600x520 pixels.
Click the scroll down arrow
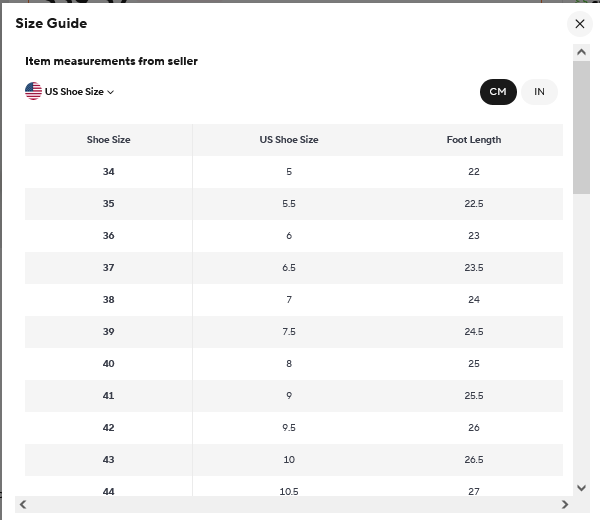[581, 488]
